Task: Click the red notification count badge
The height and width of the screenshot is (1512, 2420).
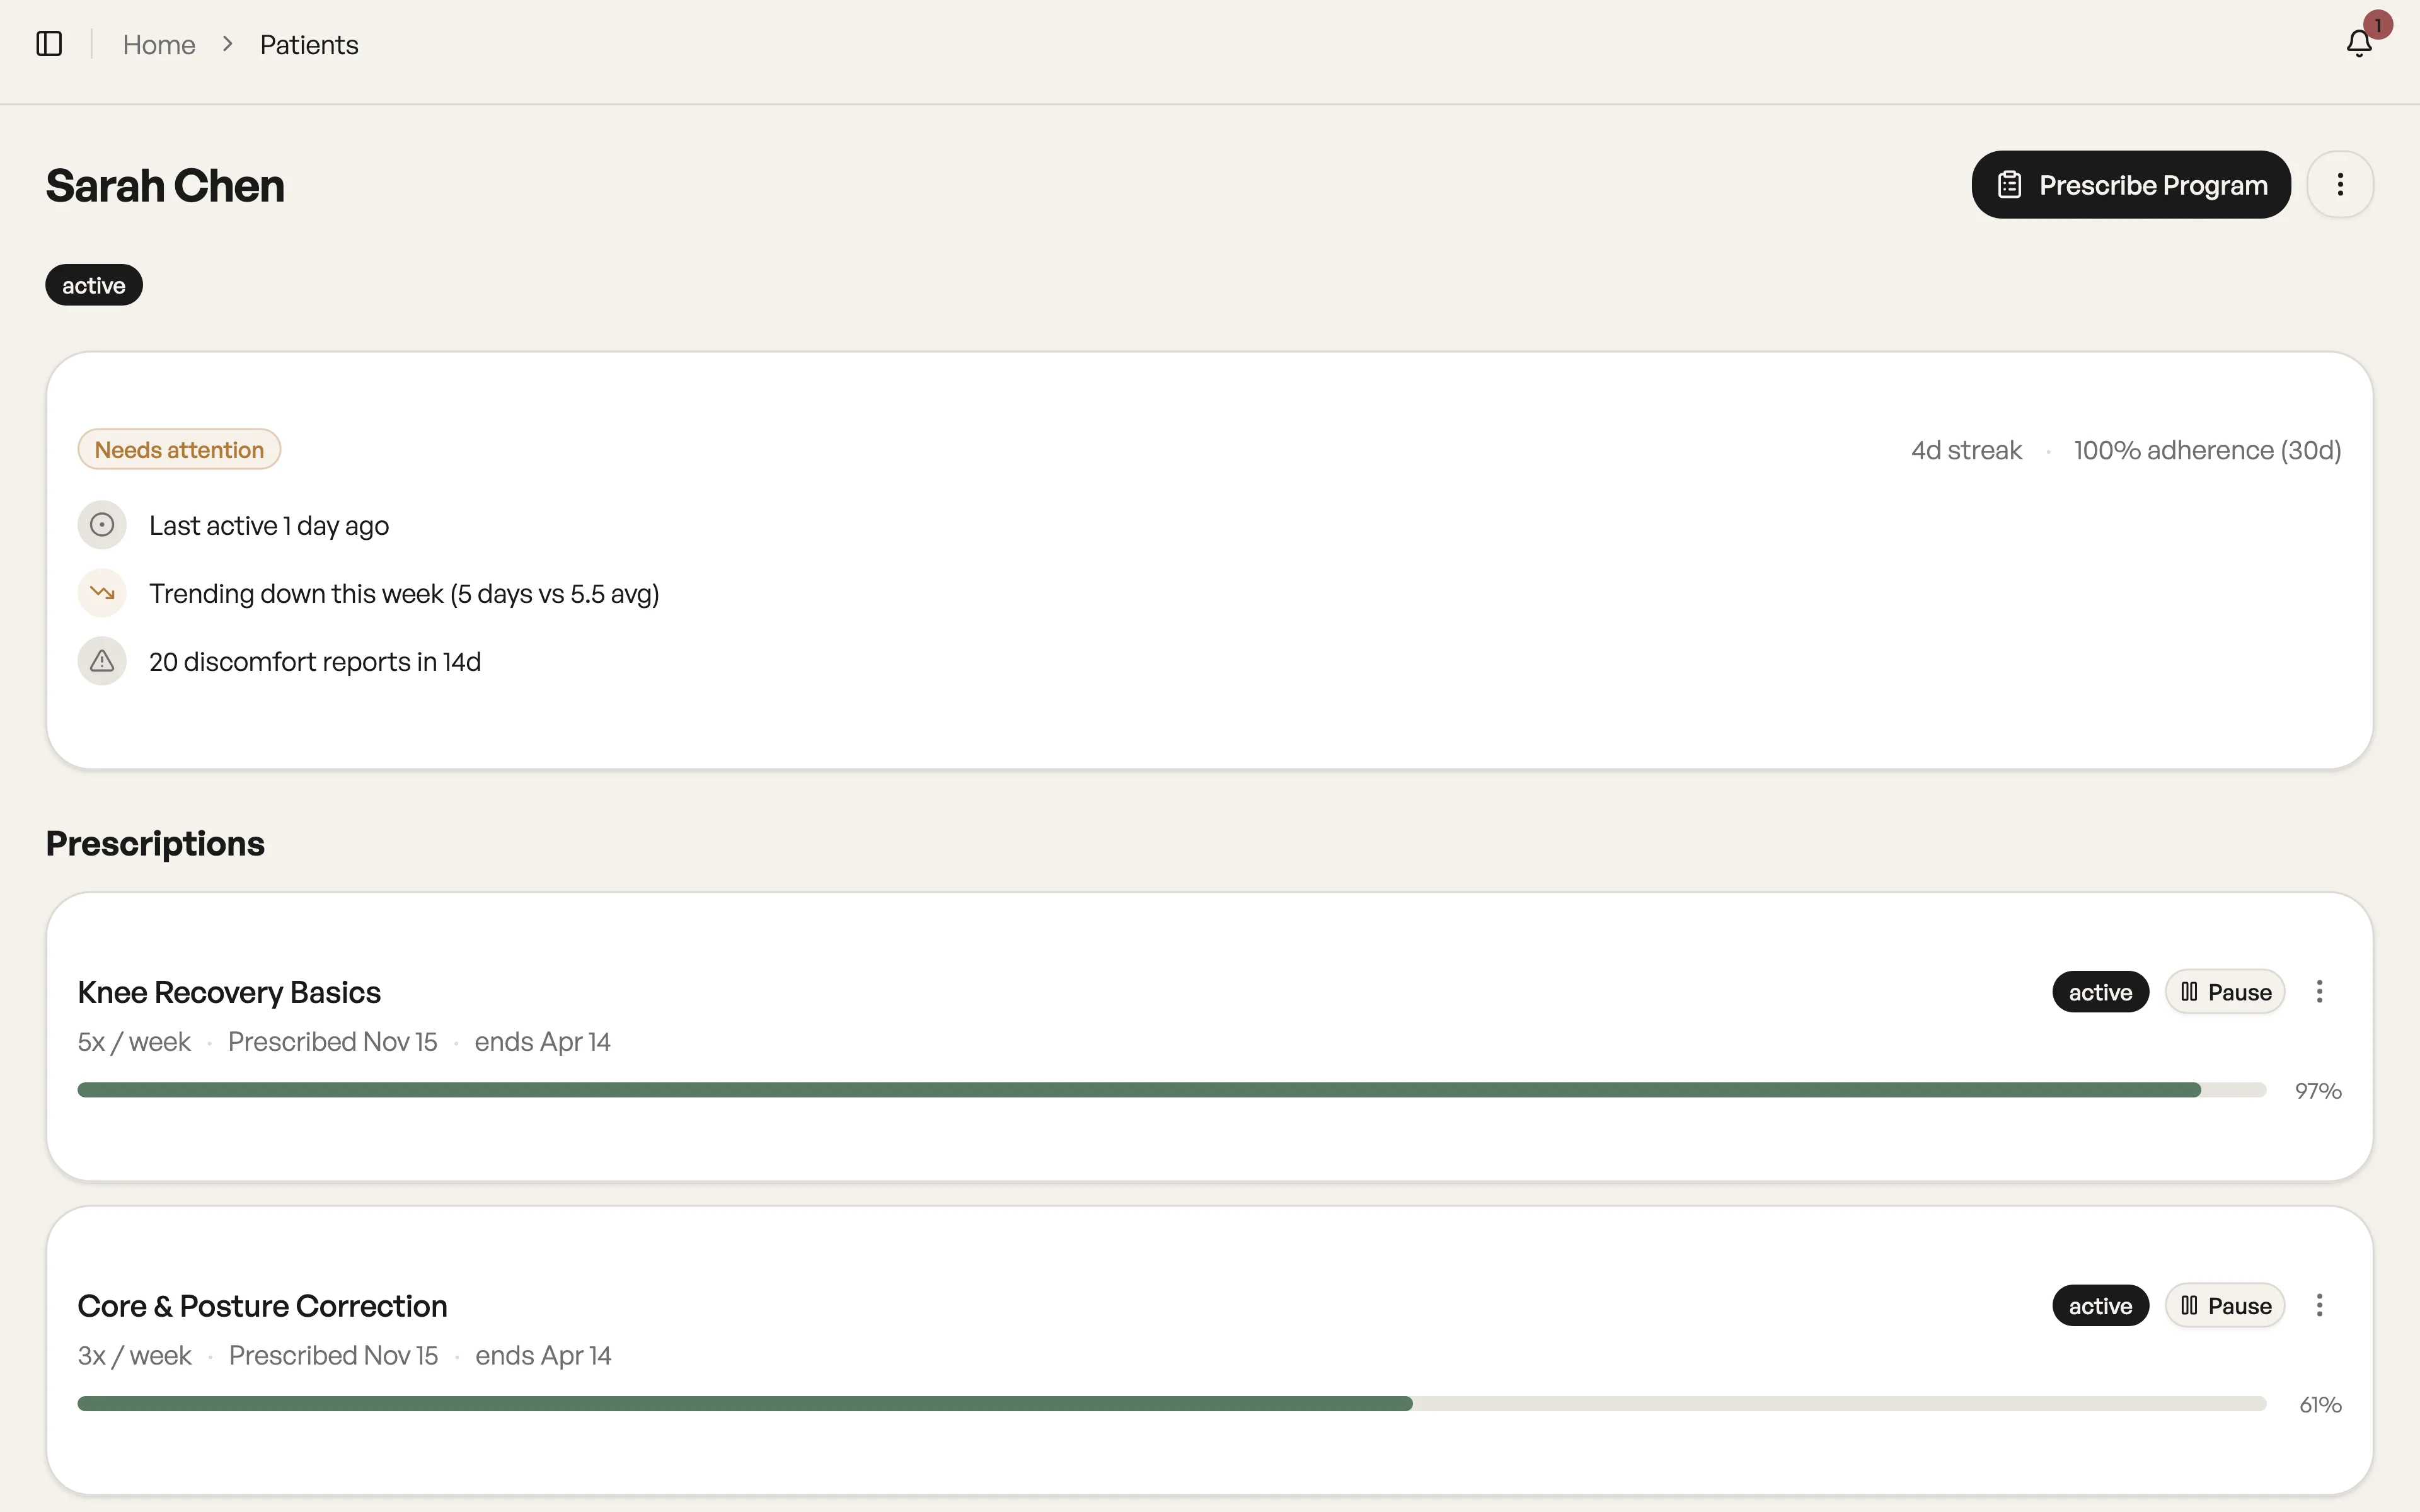Action: point(2378,25)
